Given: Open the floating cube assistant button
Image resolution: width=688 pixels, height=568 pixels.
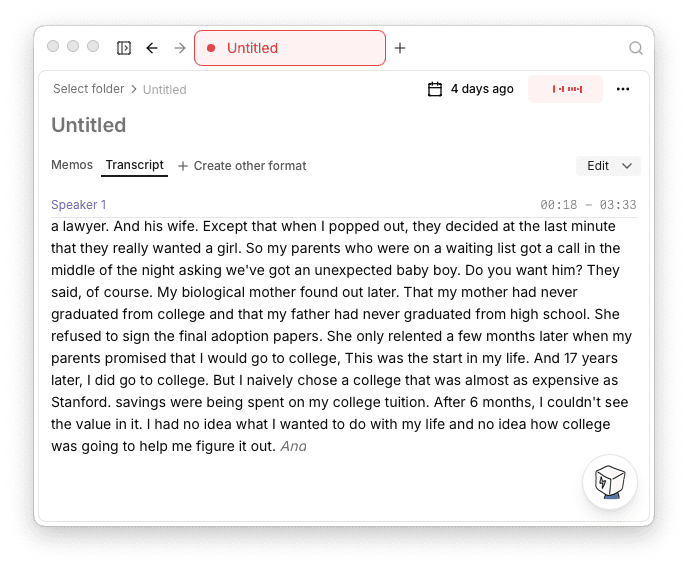Looking at the screenshot, I should click(x=609, y=481).
